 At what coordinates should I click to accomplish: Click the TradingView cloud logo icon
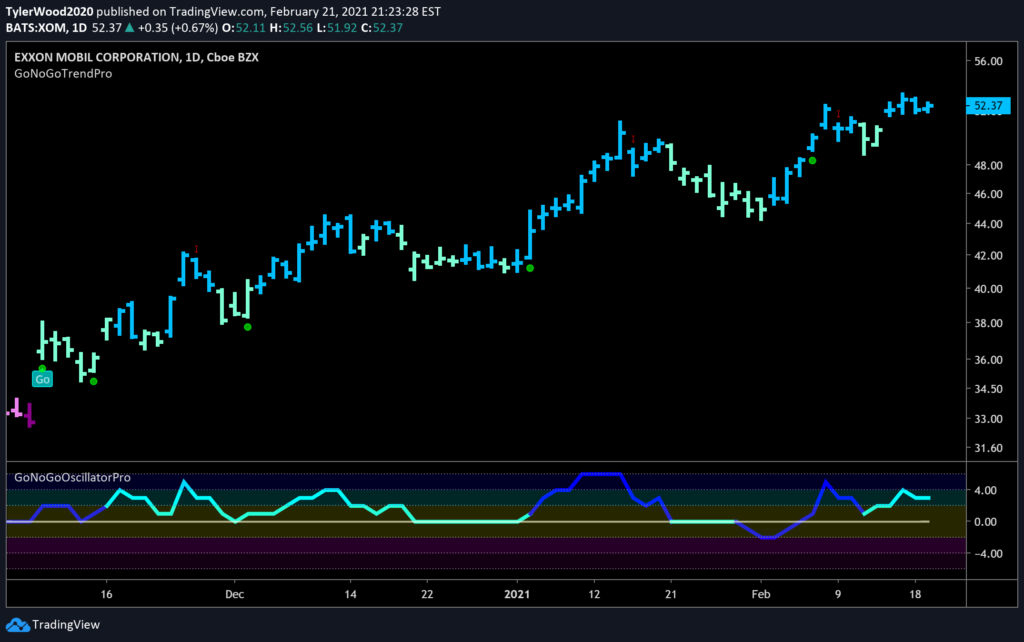(x=17, y=625)
